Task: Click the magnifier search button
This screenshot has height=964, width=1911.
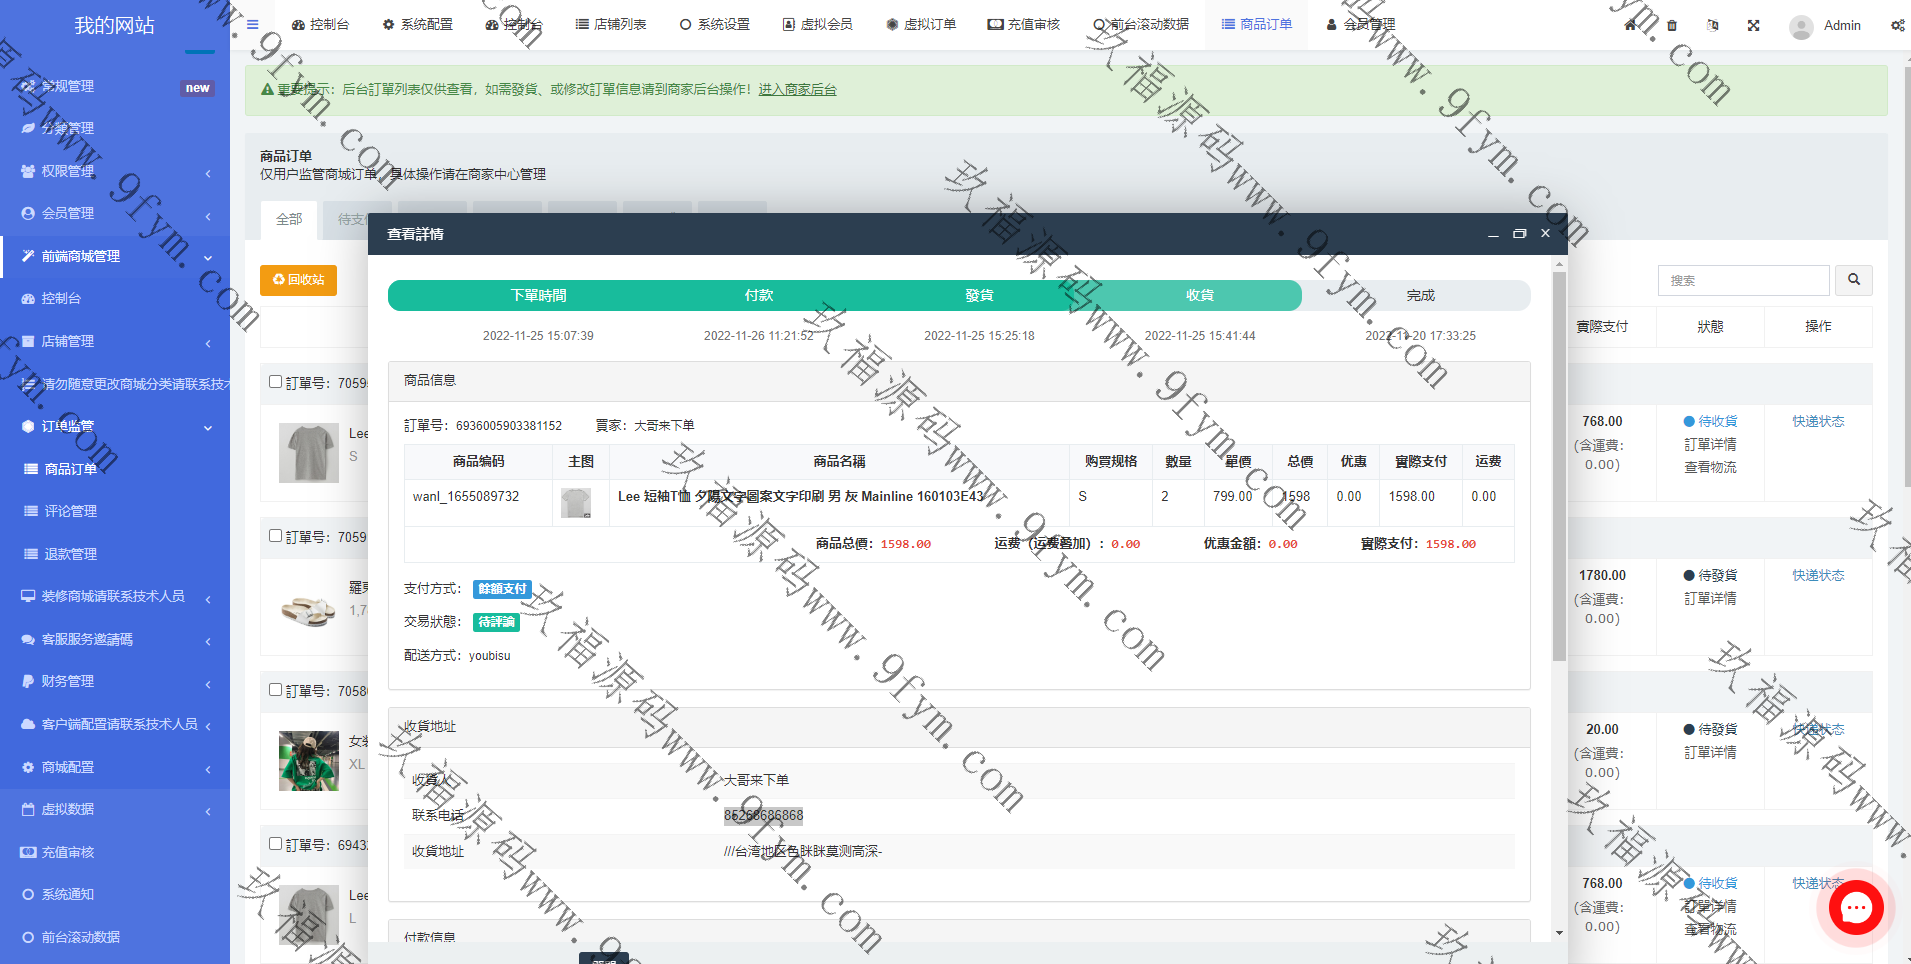Action: 1853,280
